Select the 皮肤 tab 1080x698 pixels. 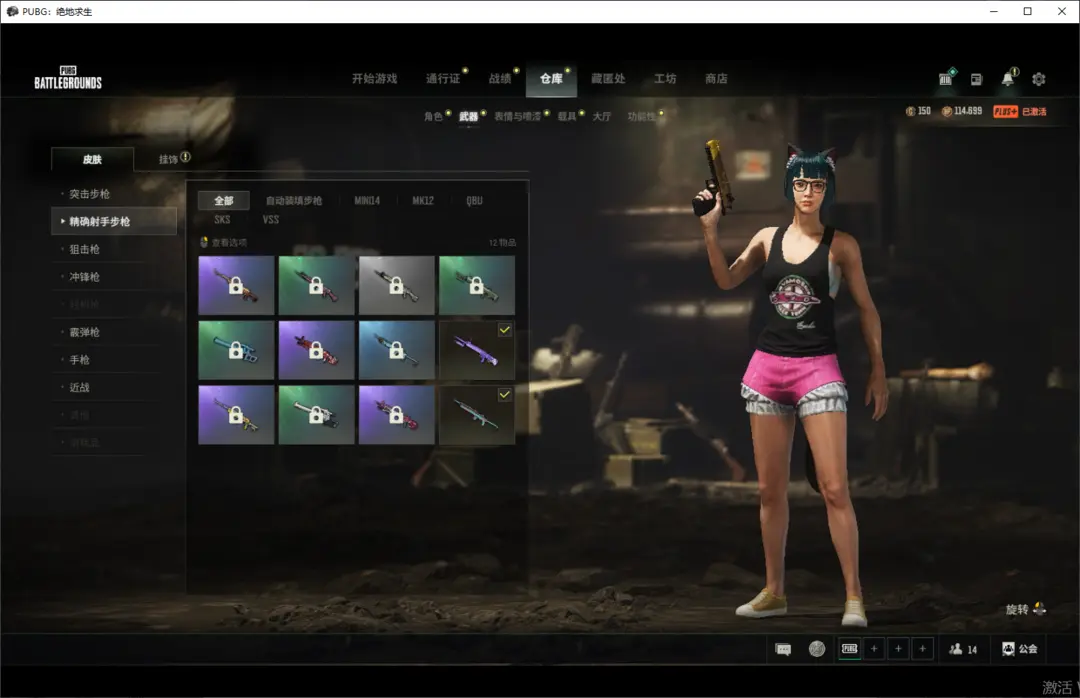92,159
